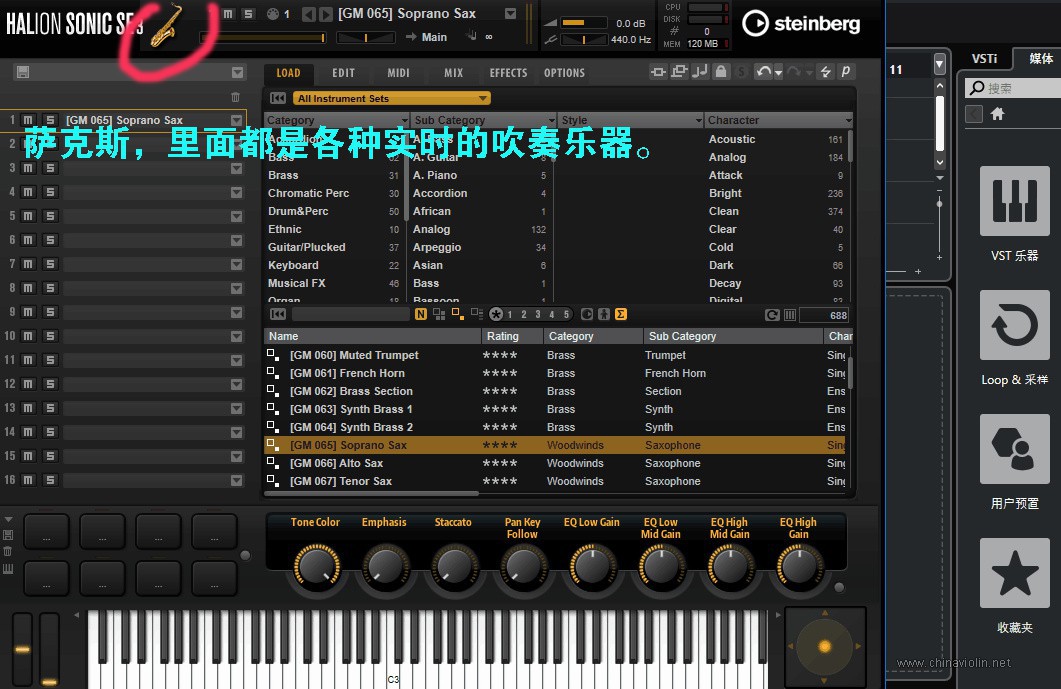1061x689 pixels.
Task: Click the Steinberg logo
Action: coord(801,24)
